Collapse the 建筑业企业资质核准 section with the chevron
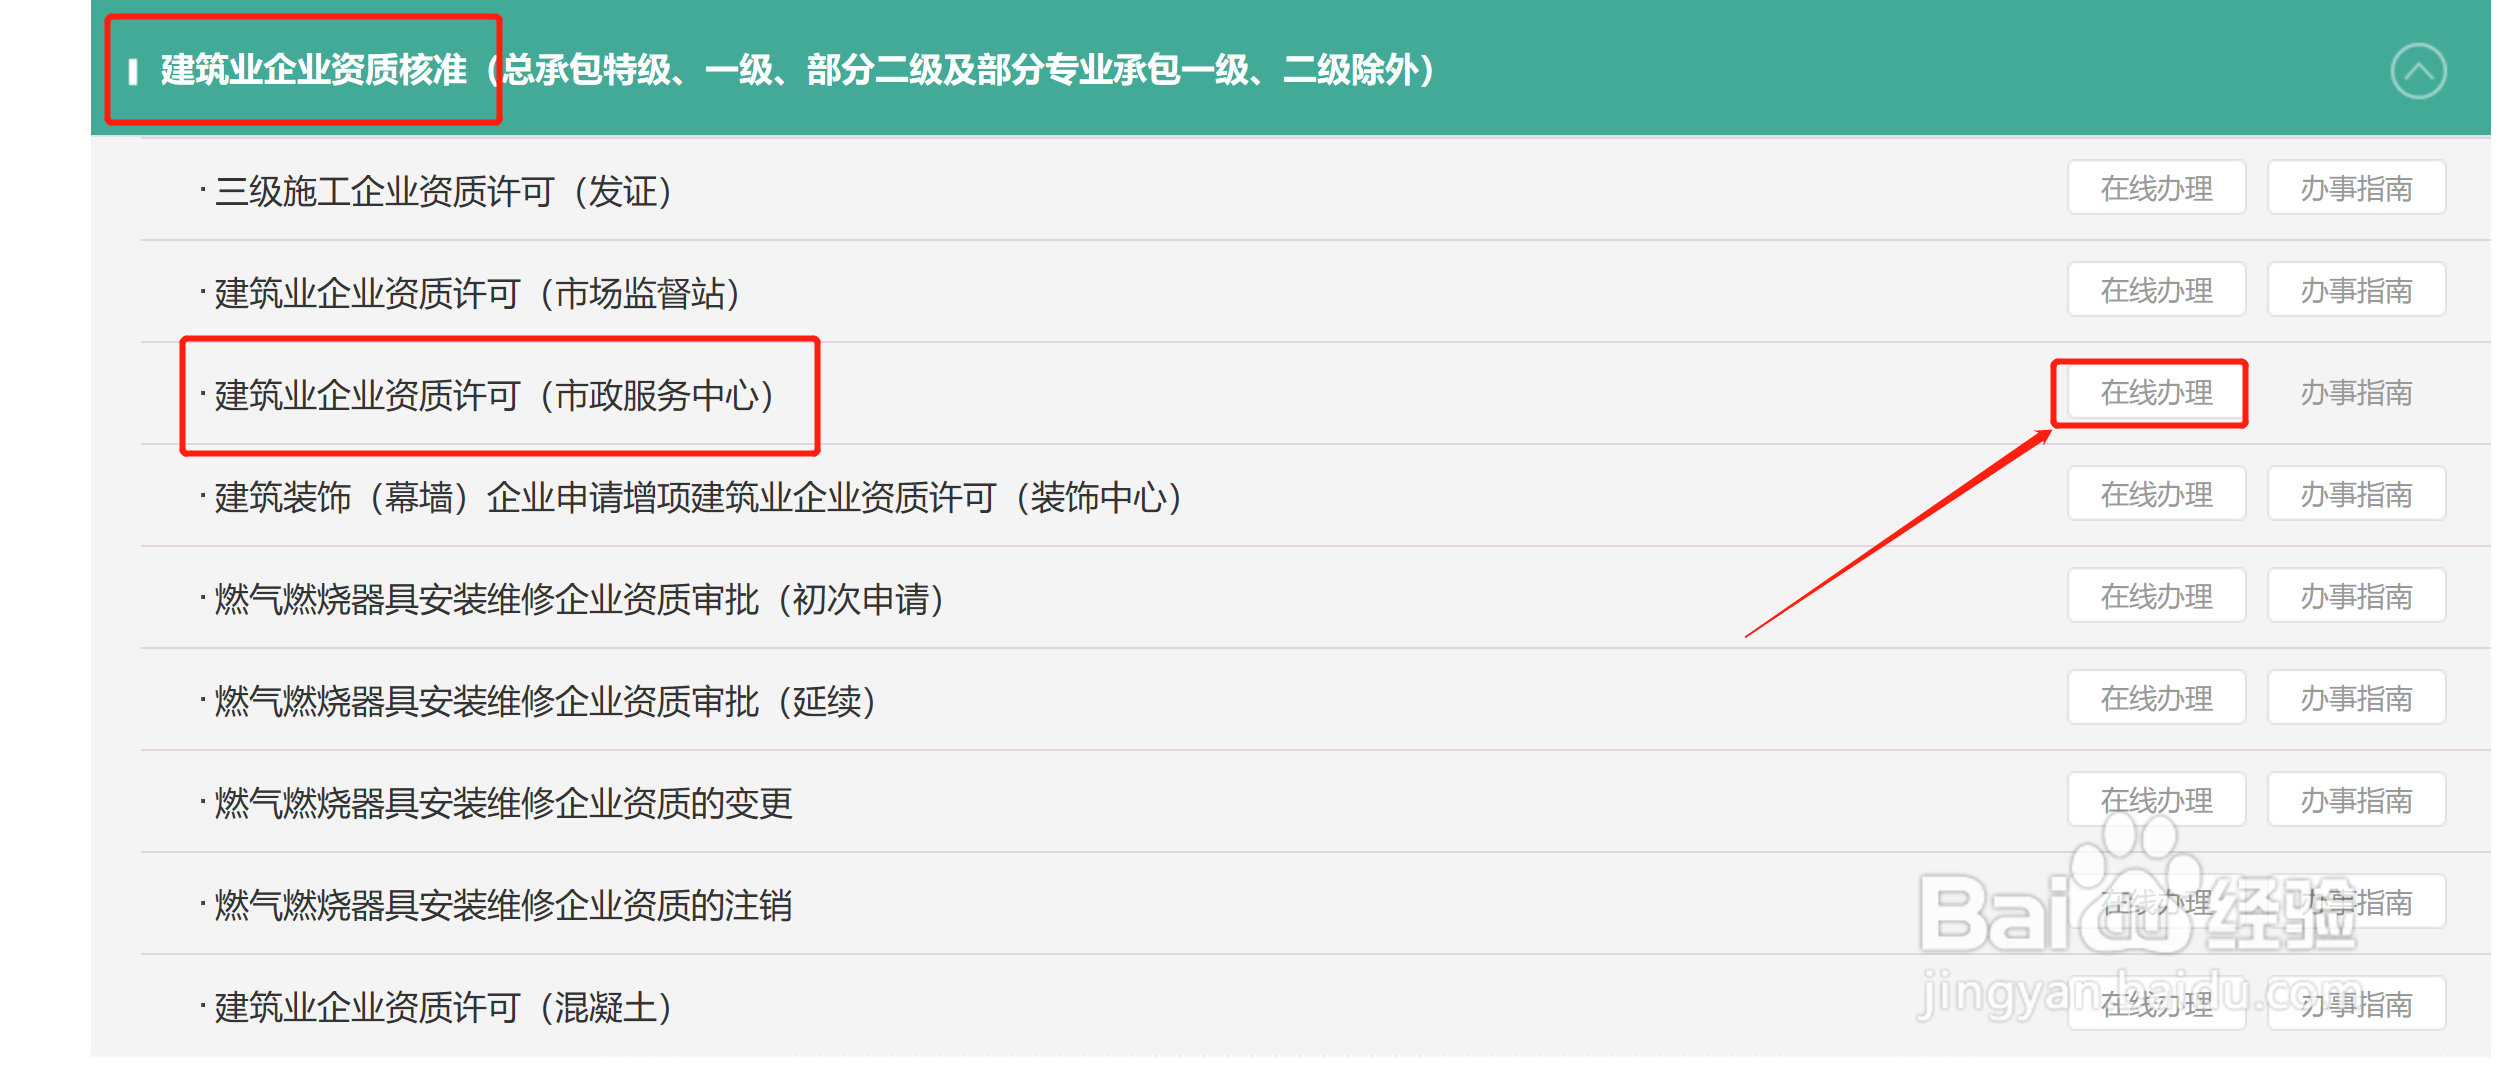This screenshot has width=2499, height=1077. click(2417, 71)
